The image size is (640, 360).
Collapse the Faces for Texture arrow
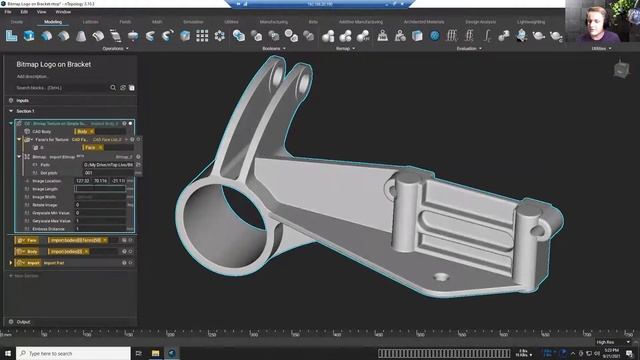coord(19,140)
